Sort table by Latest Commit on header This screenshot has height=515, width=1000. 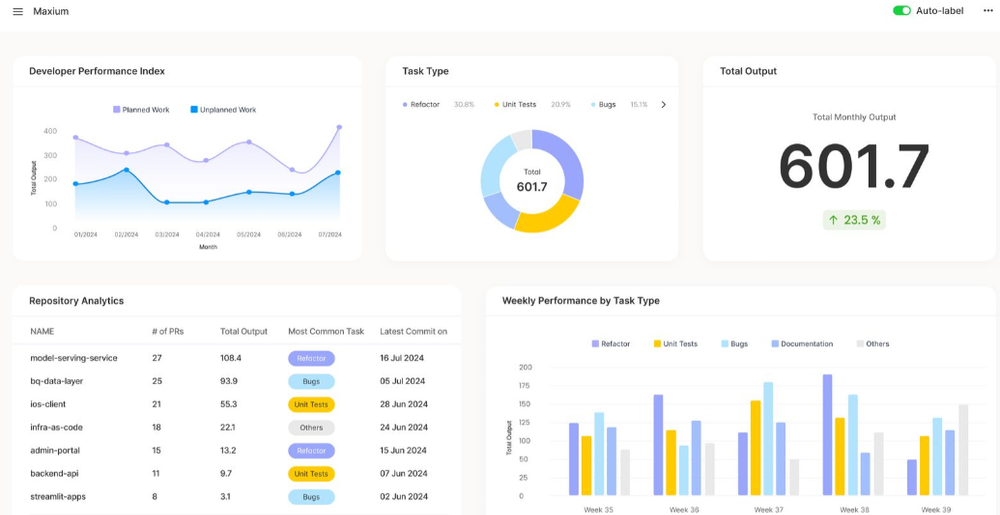click(413, 331)
